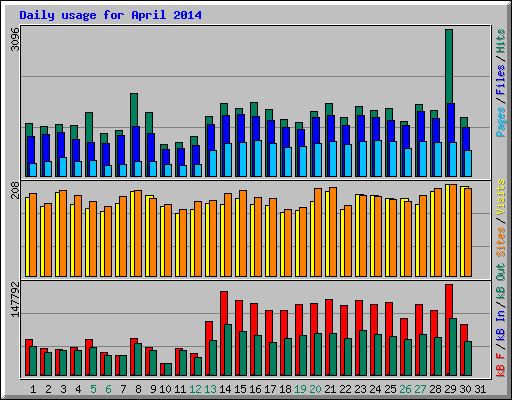
Task: Click the green weekend day 26 label
Action: point(405,389)
